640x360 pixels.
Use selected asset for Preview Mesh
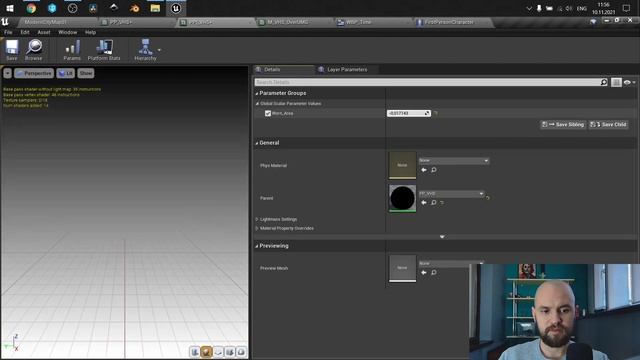coord(424,272)
